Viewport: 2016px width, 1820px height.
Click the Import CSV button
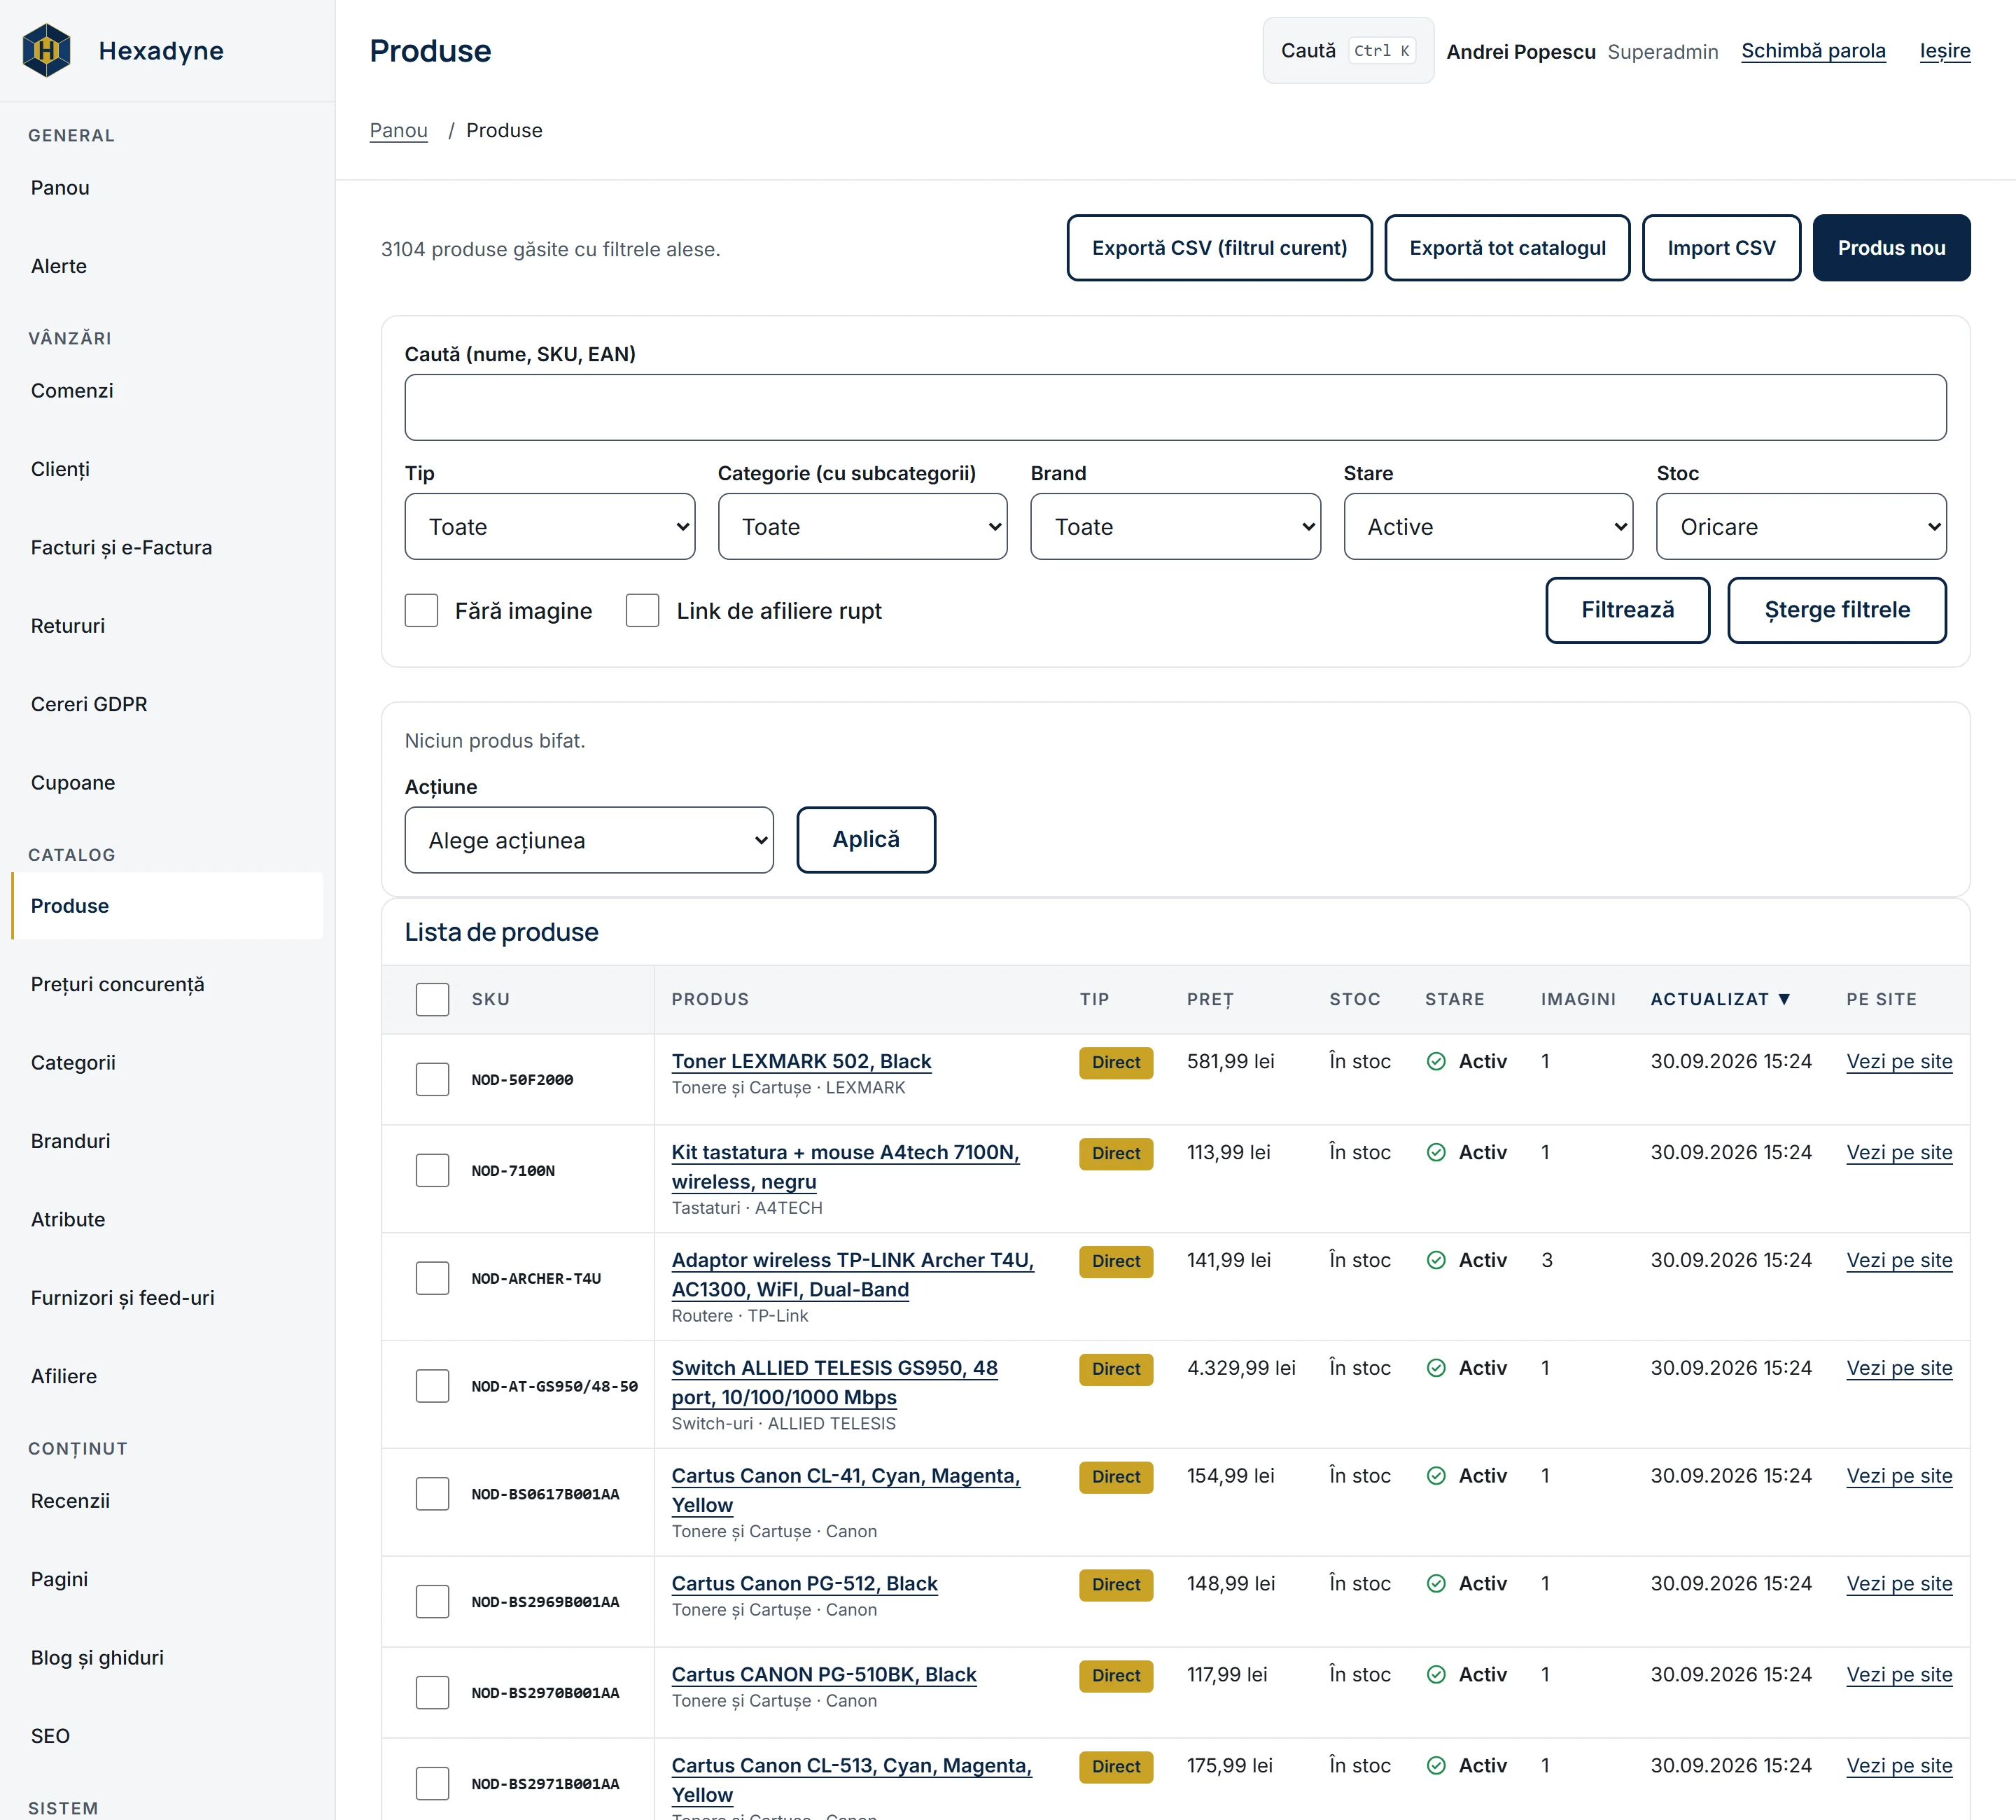(x=1721, y=248)
